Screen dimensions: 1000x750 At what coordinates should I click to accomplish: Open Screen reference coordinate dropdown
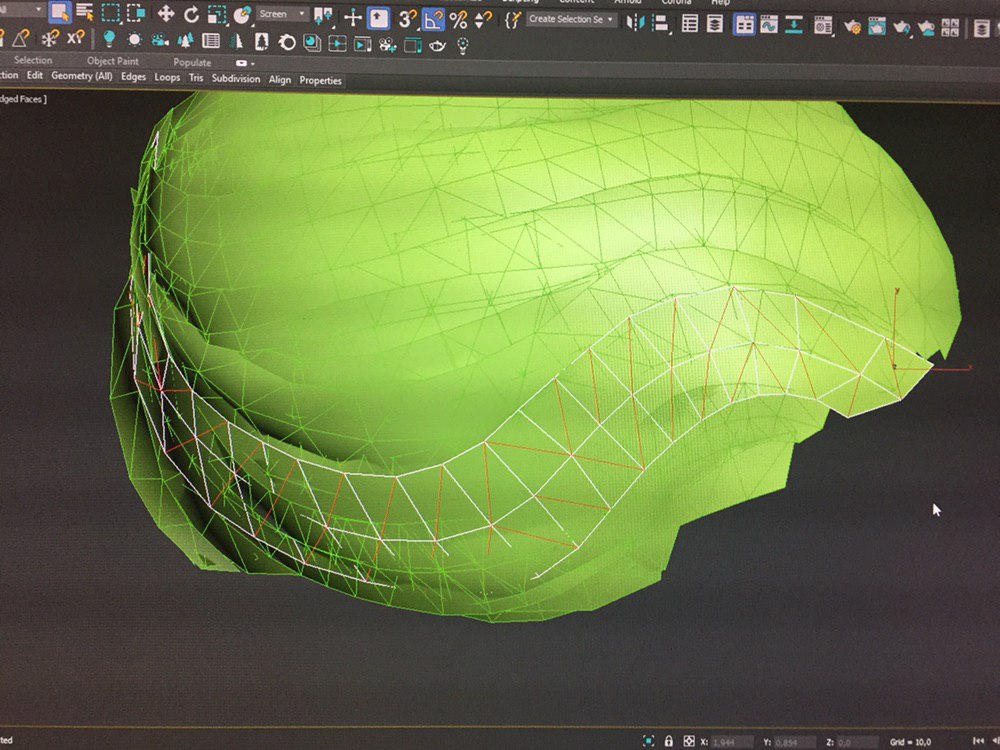click(282, 14)
